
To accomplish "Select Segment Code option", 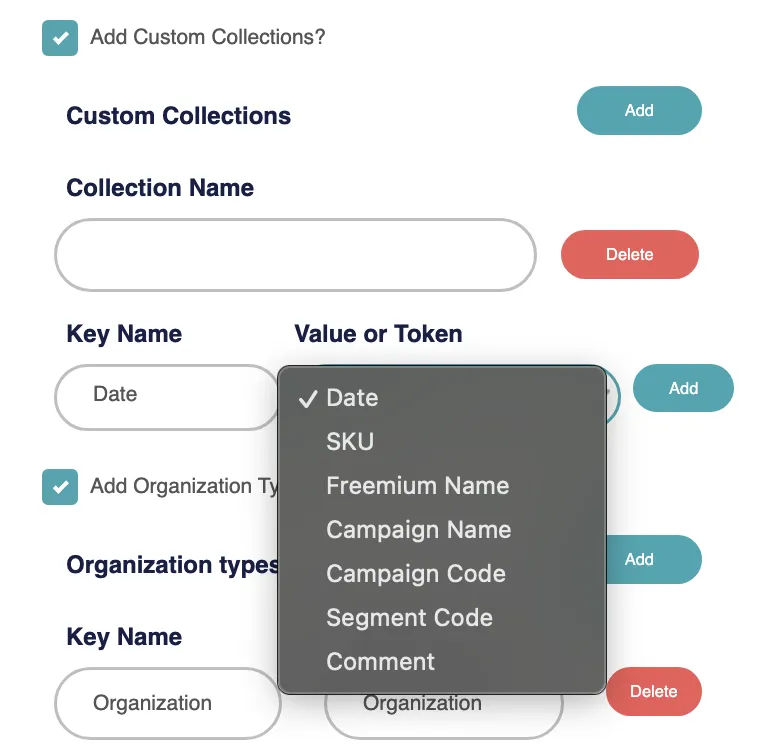I will coord(409,618).
